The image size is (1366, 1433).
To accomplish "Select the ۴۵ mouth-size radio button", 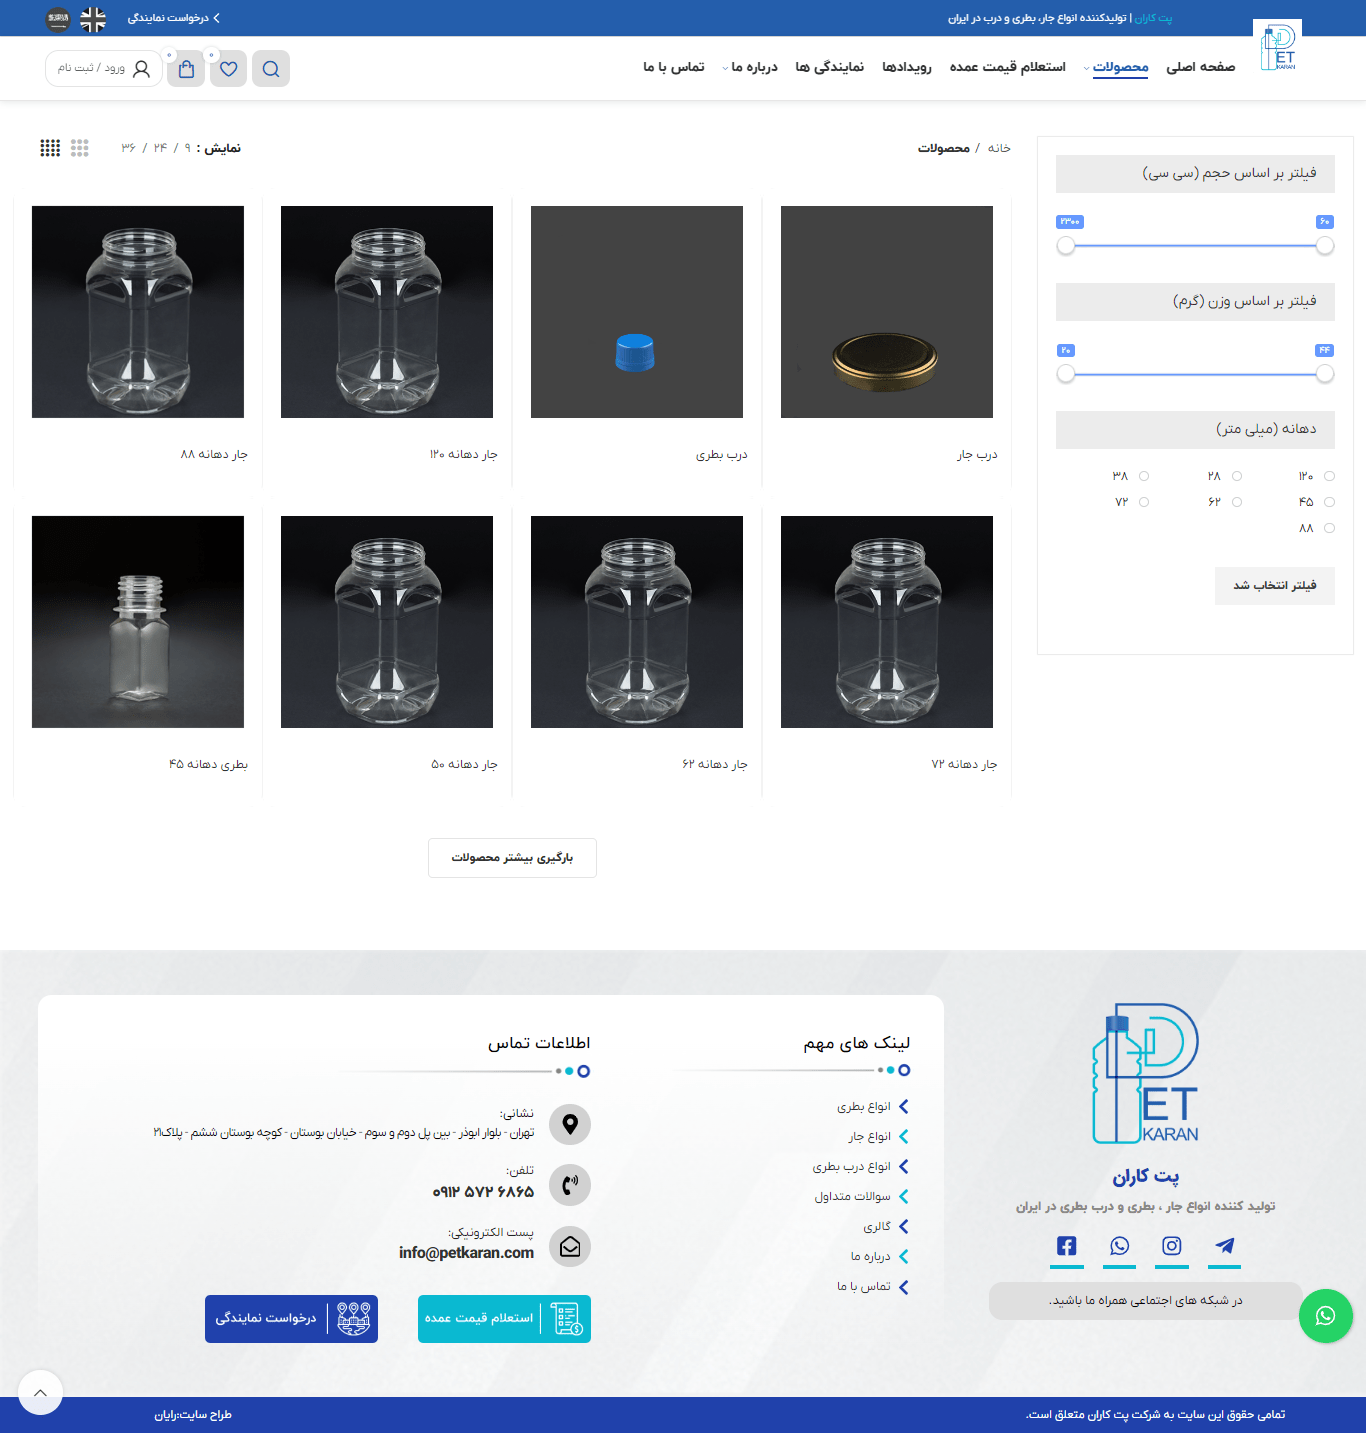I will click(1329, 502).
